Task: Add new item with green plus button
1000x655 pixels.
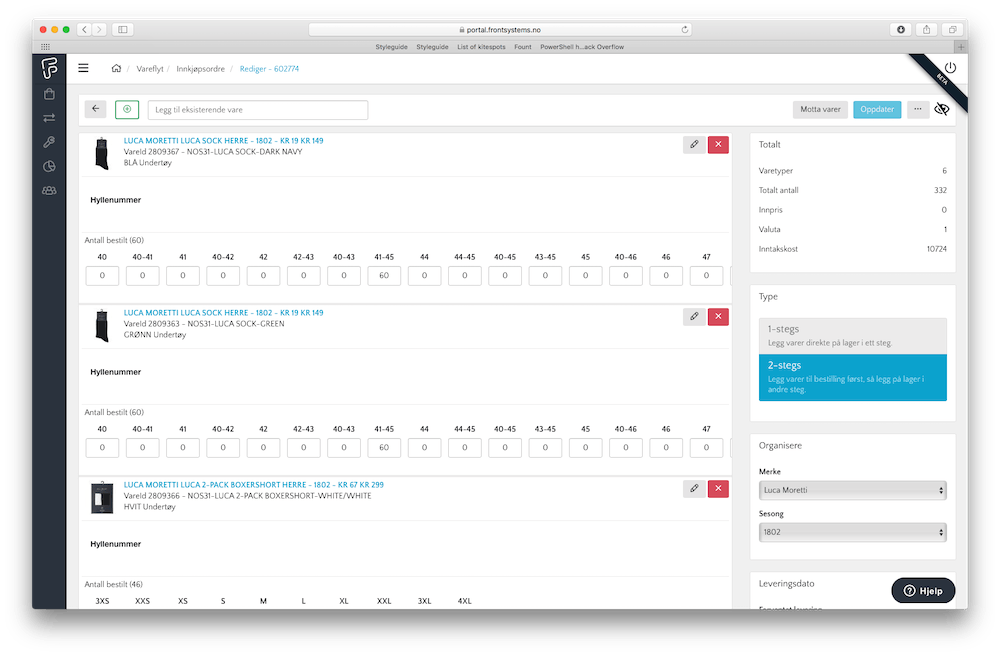Action: (x=127, y=109)
